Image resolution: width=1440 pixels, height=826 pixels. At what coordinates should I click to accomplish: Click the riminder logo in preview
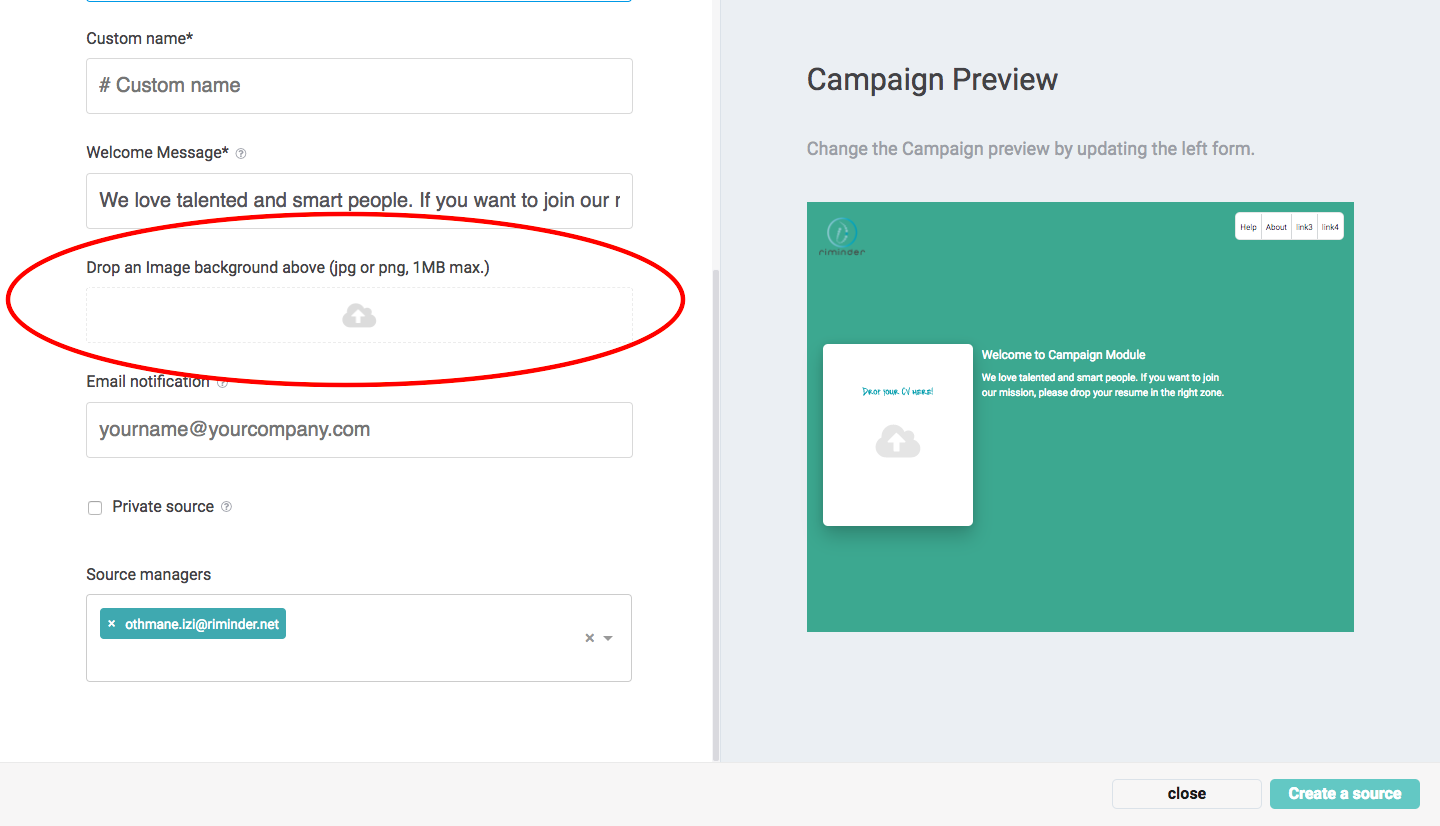coord(842,236)
